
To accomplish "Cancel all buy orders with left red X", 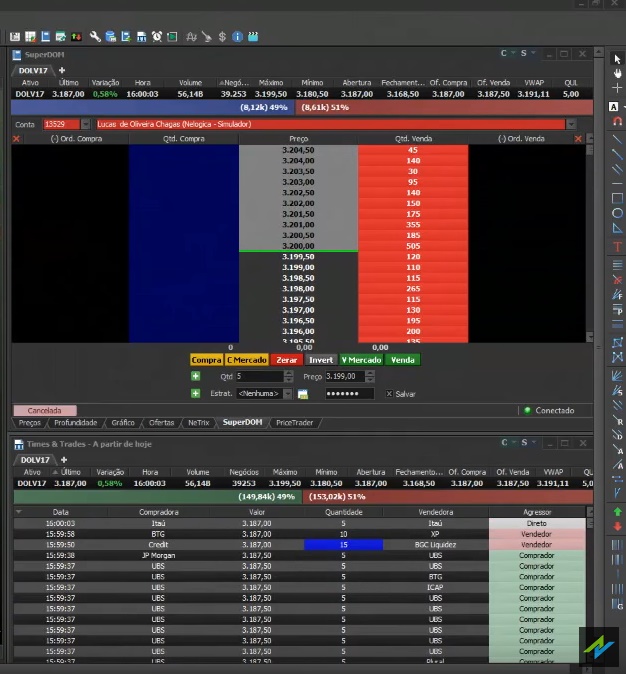I will click(x=16, y=139).
